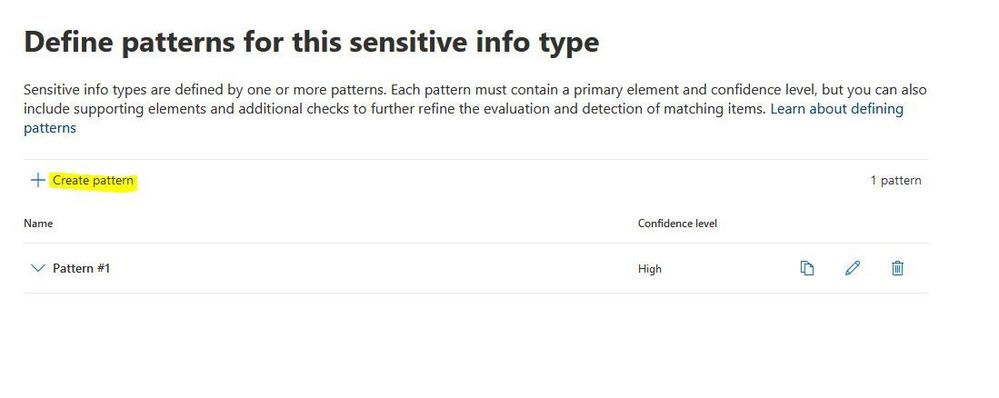Edit Pattern #1 with the pencil icon
The height and width of the screenshot is (398, 999).
[x=852, y=268]
